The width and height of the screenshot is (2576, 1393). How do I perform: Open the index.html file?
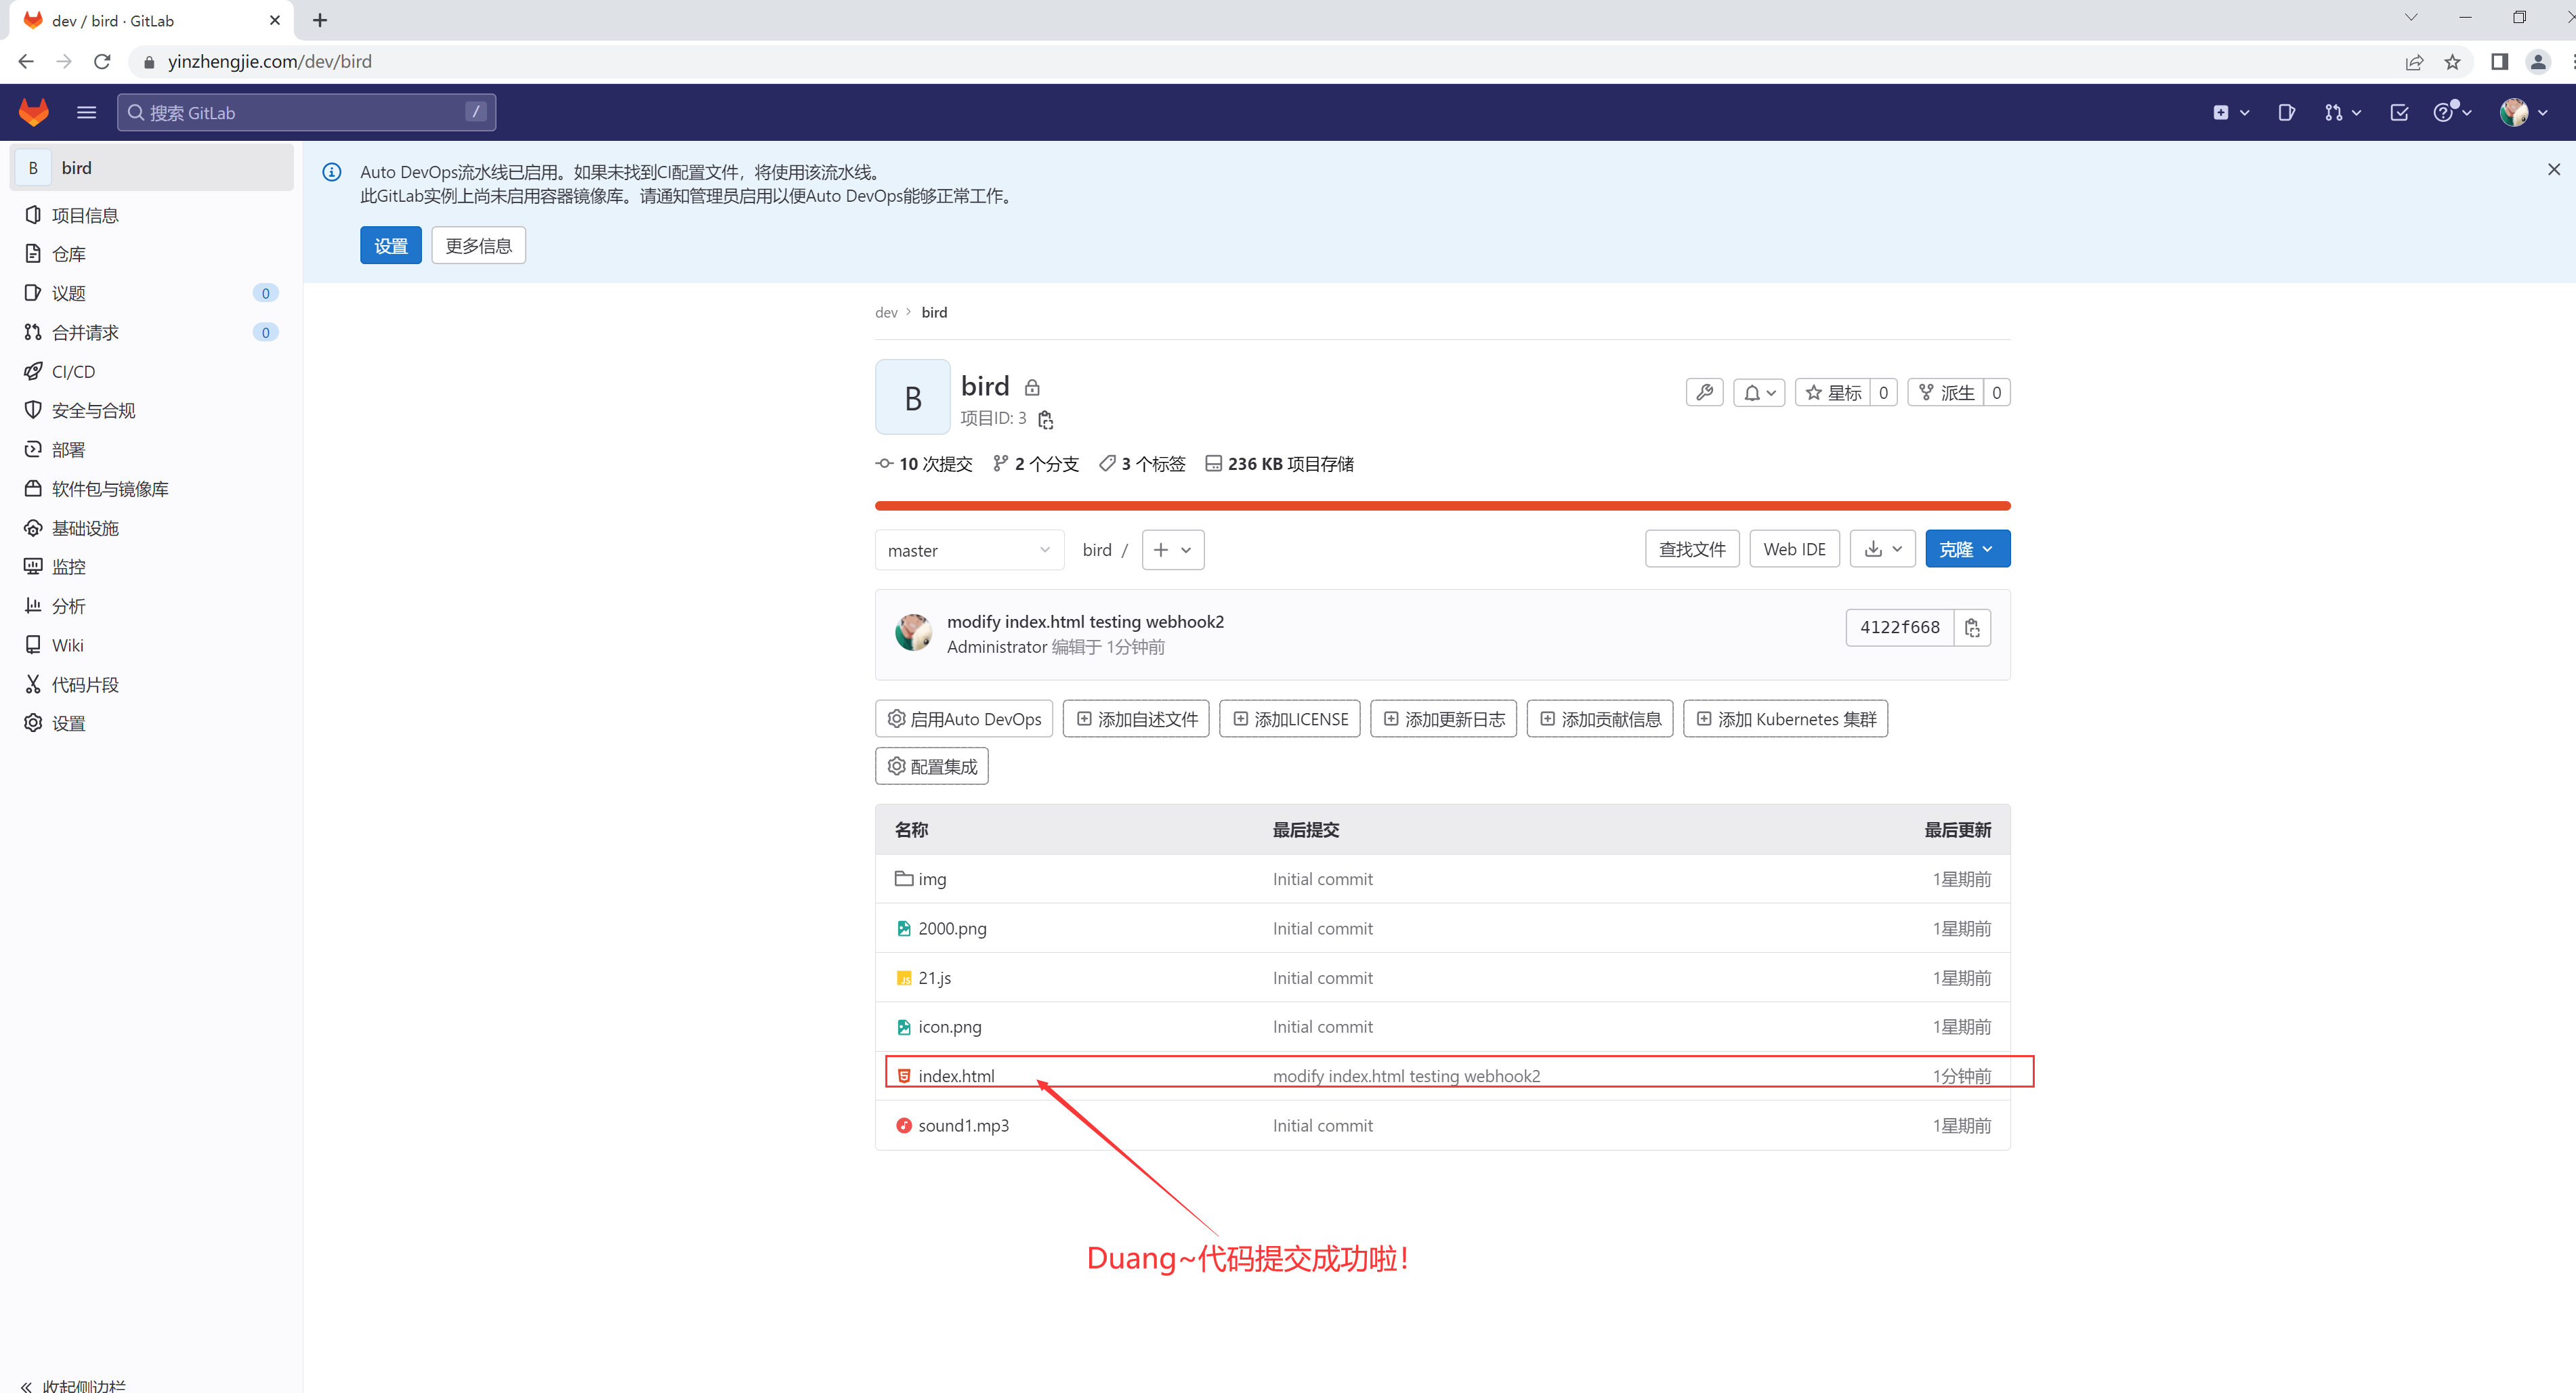pyautogui.click(x=955, y=1076)
